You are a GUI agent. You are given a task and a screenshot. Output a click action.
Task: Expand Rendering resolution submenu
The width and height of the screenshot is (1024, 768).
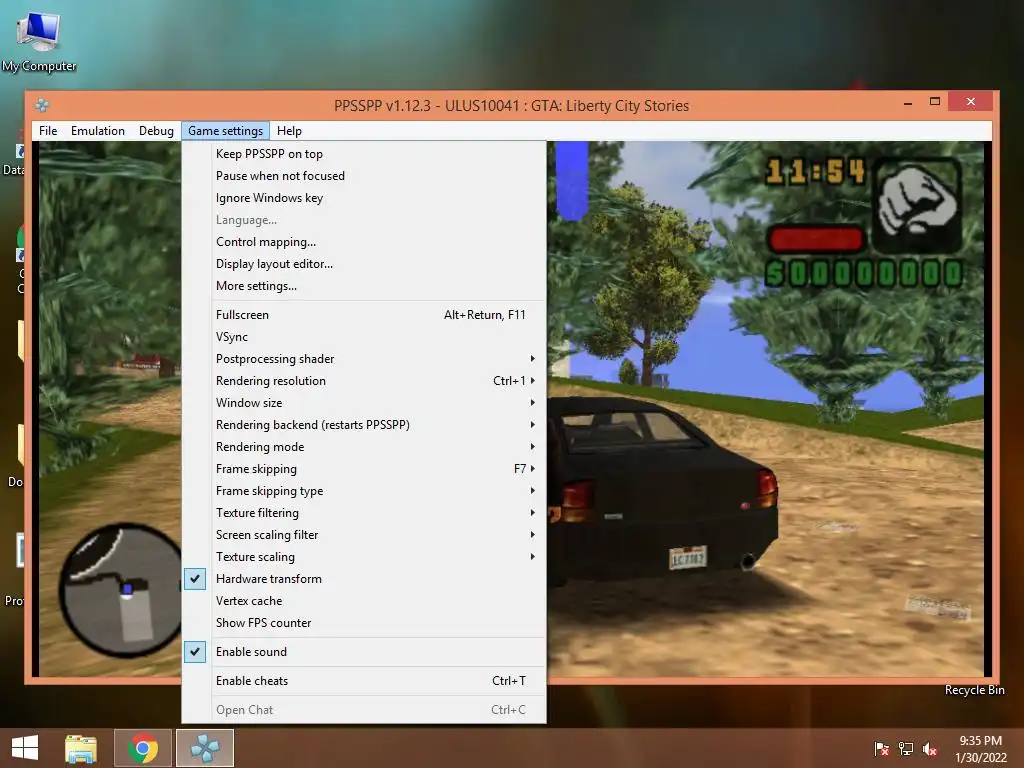click(364, 381)
